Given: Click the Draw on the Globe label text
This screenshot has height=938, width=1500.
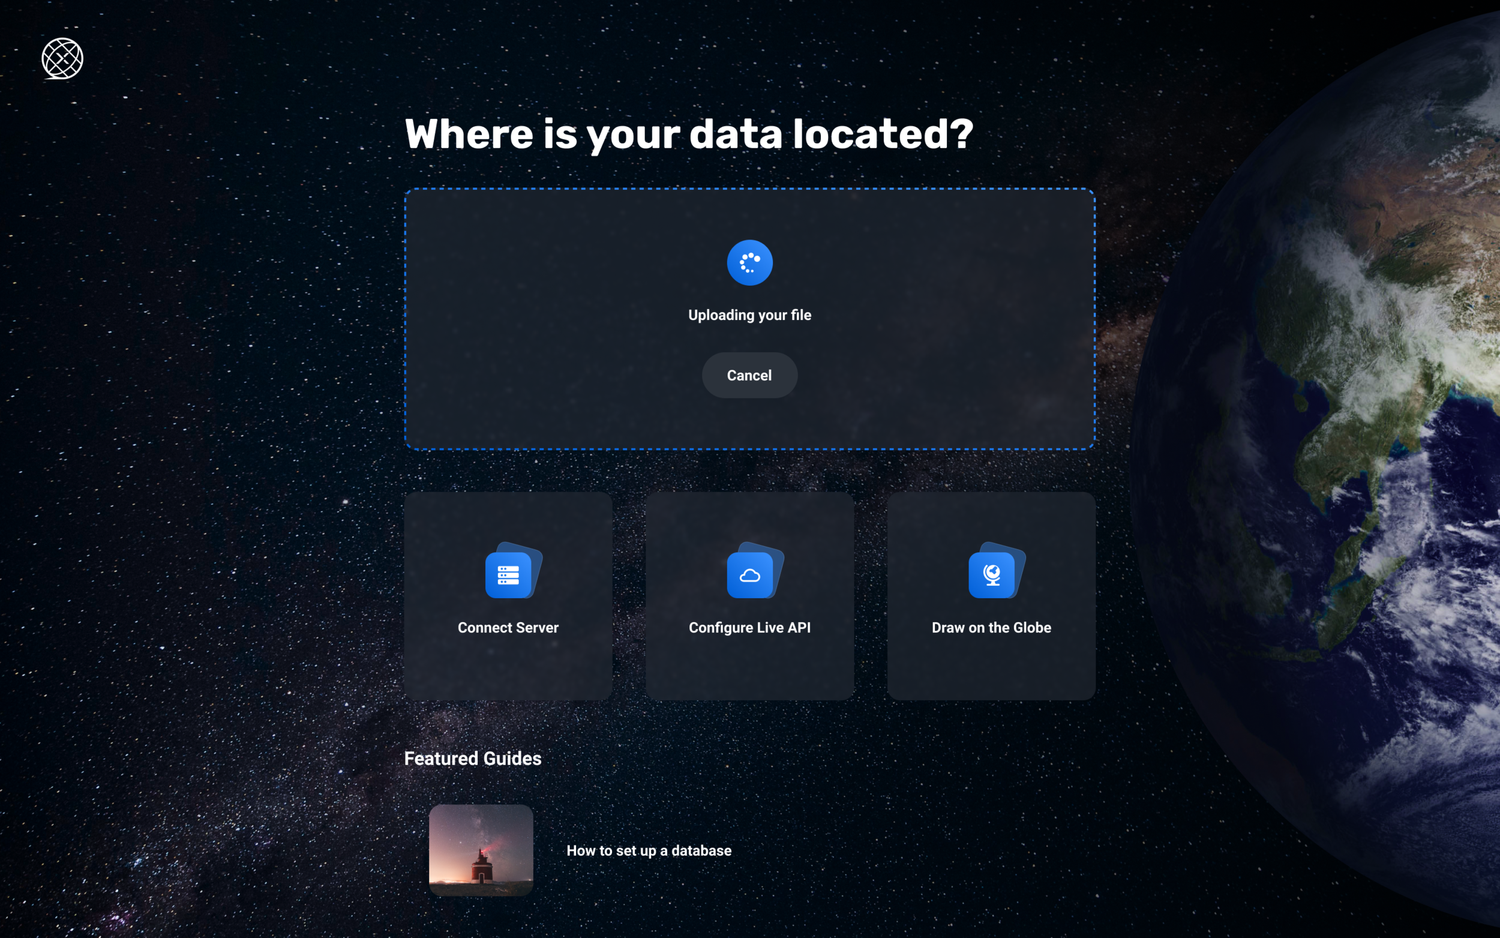Looking at the screenshot, I should click(x=991, y=627).
